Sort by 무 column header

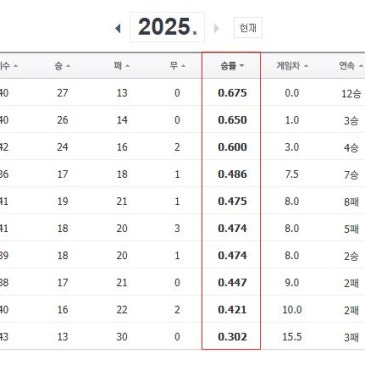click(174, 66)
